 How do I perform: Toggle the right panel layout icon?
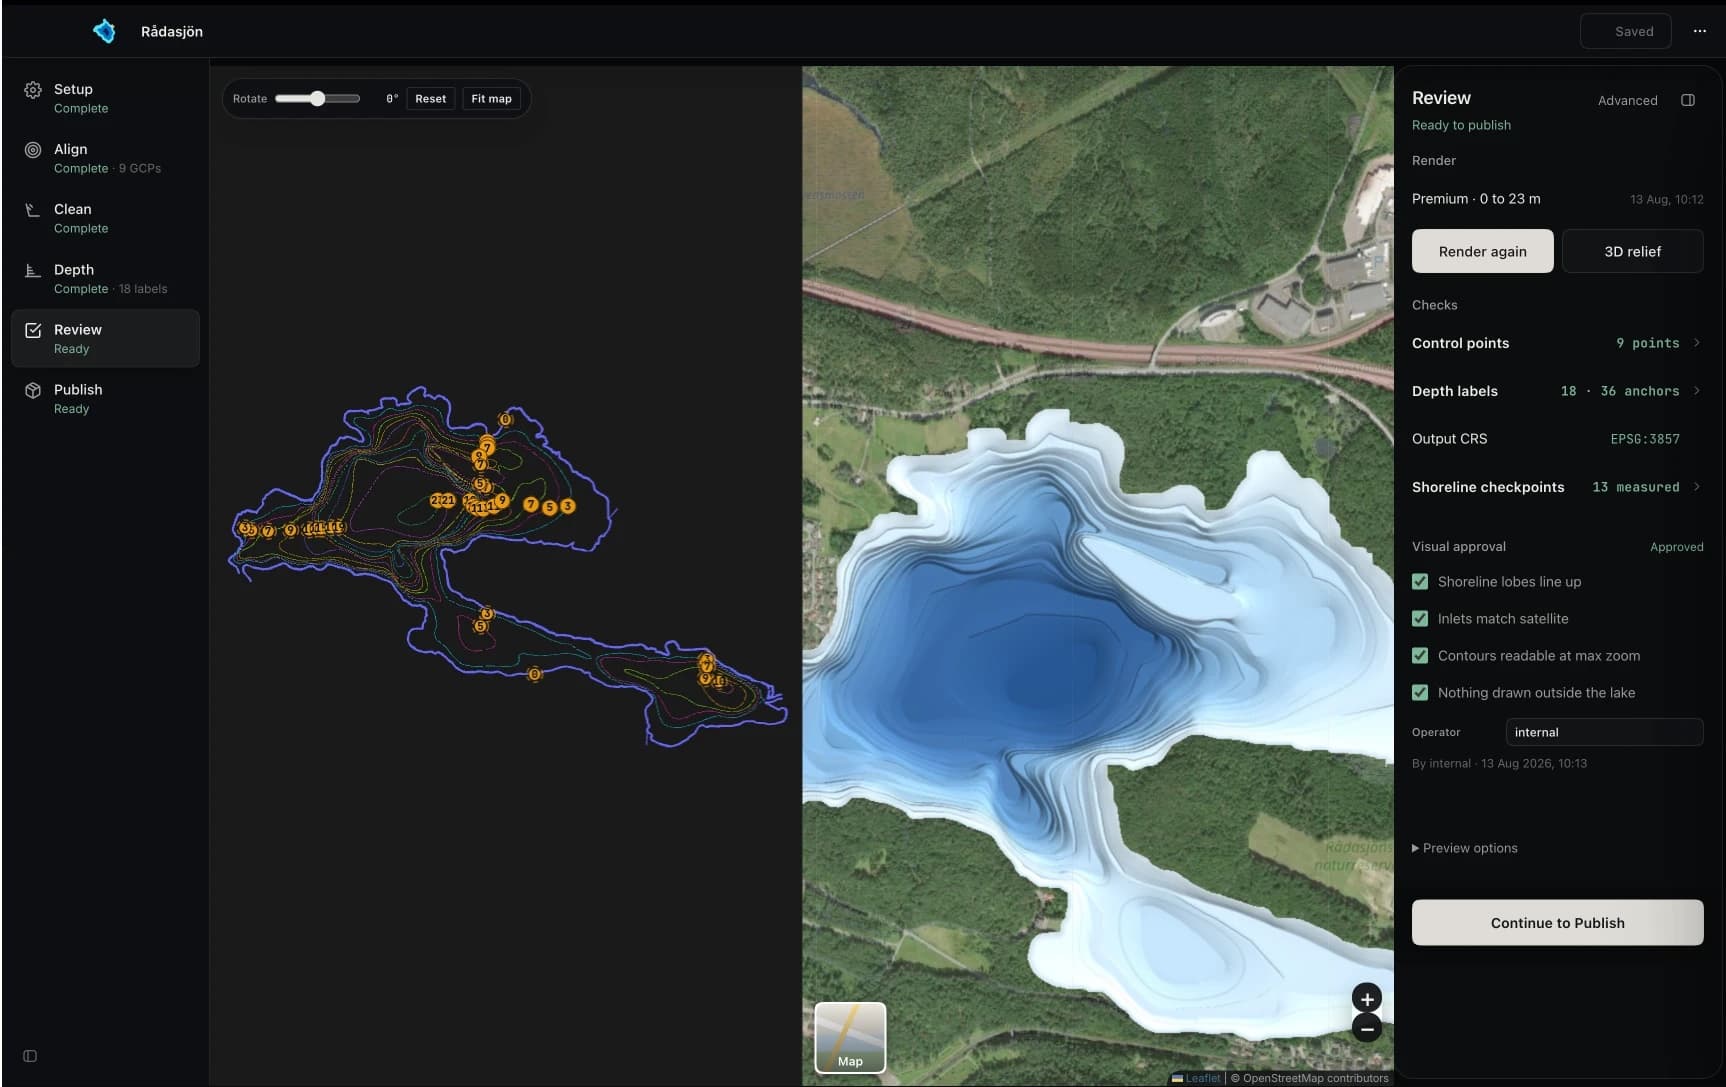coord(1688,100)
